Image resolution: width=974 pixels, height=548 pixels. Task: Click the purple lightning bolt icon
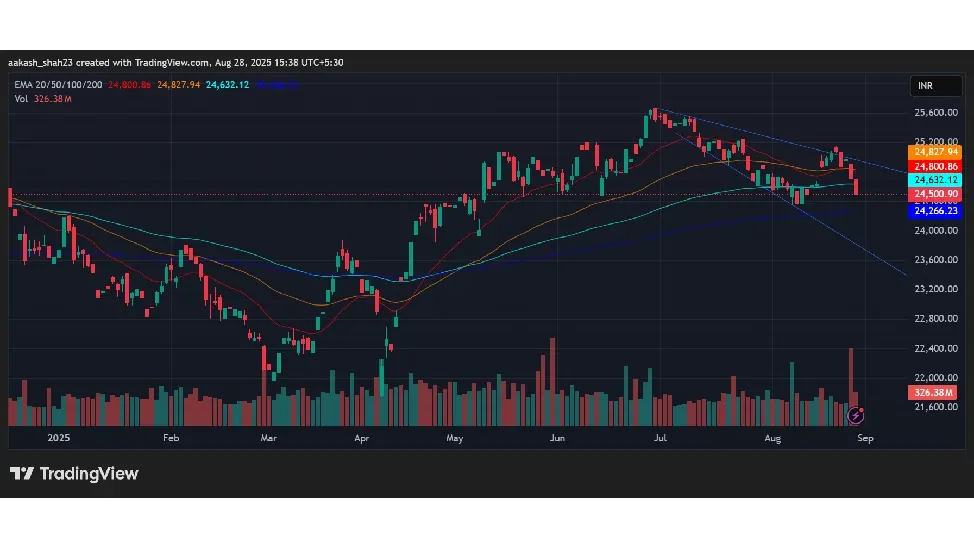point(855,415)
